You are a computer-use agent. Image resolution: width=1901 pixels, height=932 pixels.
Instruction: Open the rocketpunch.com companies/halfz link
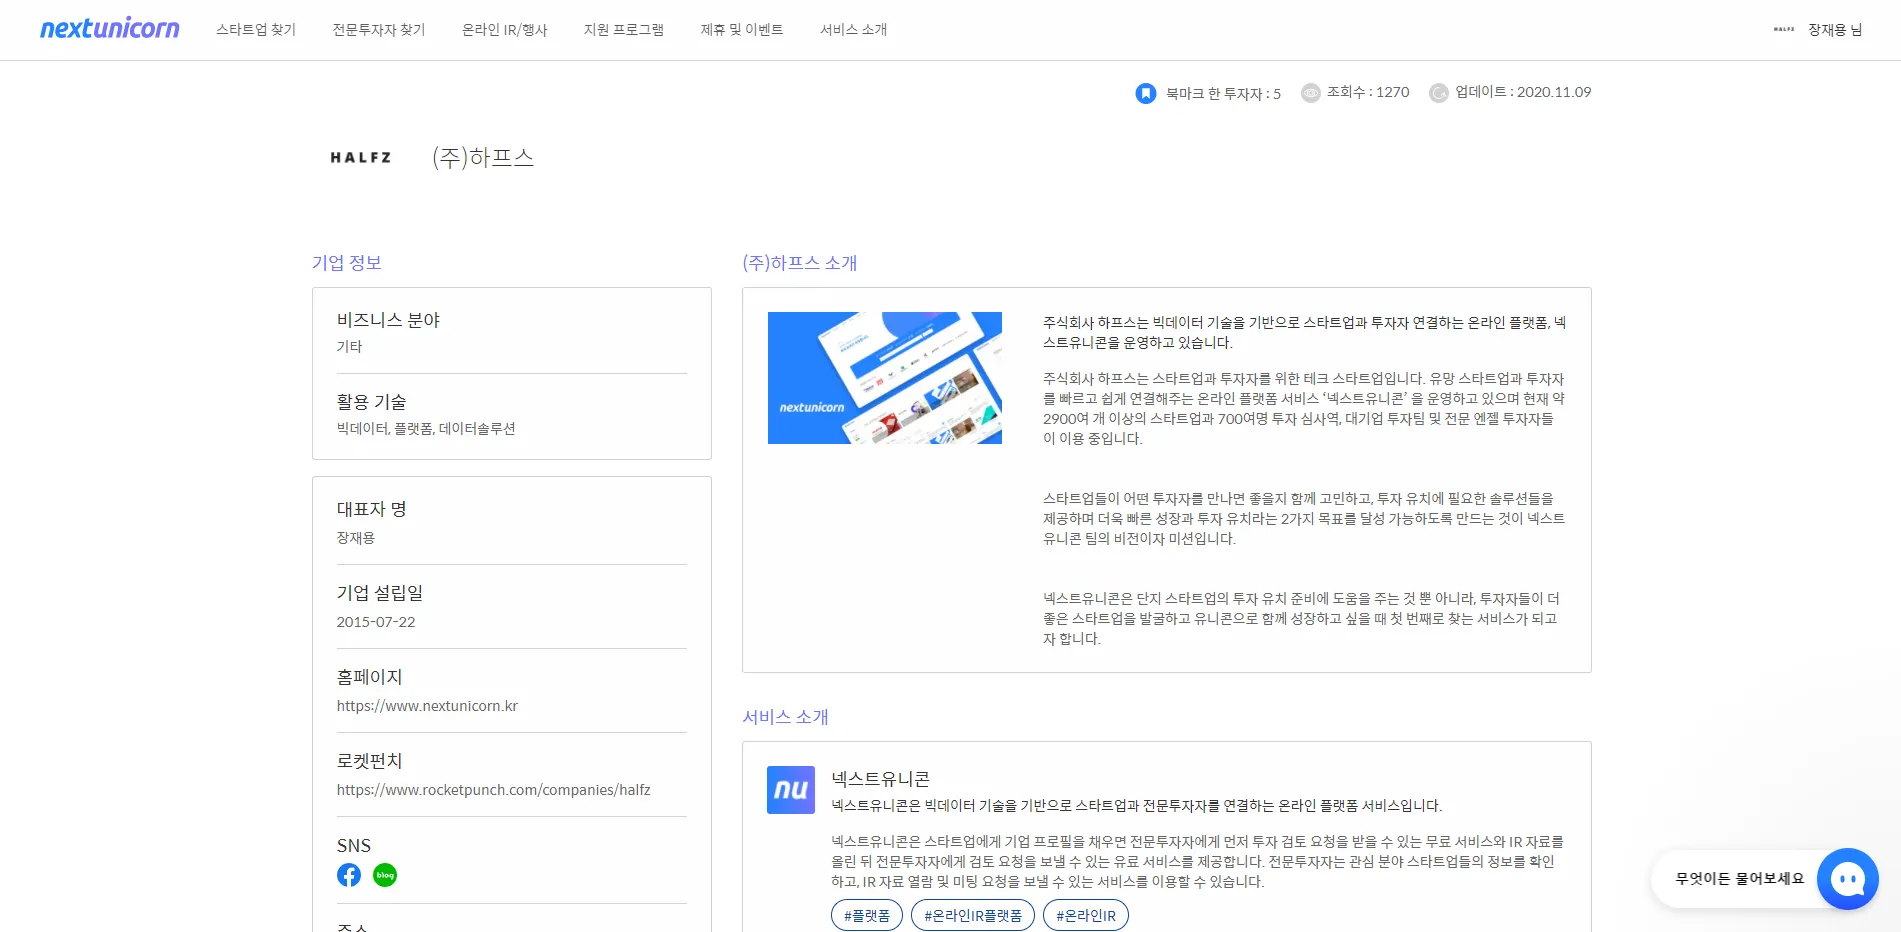coord(494,790)
